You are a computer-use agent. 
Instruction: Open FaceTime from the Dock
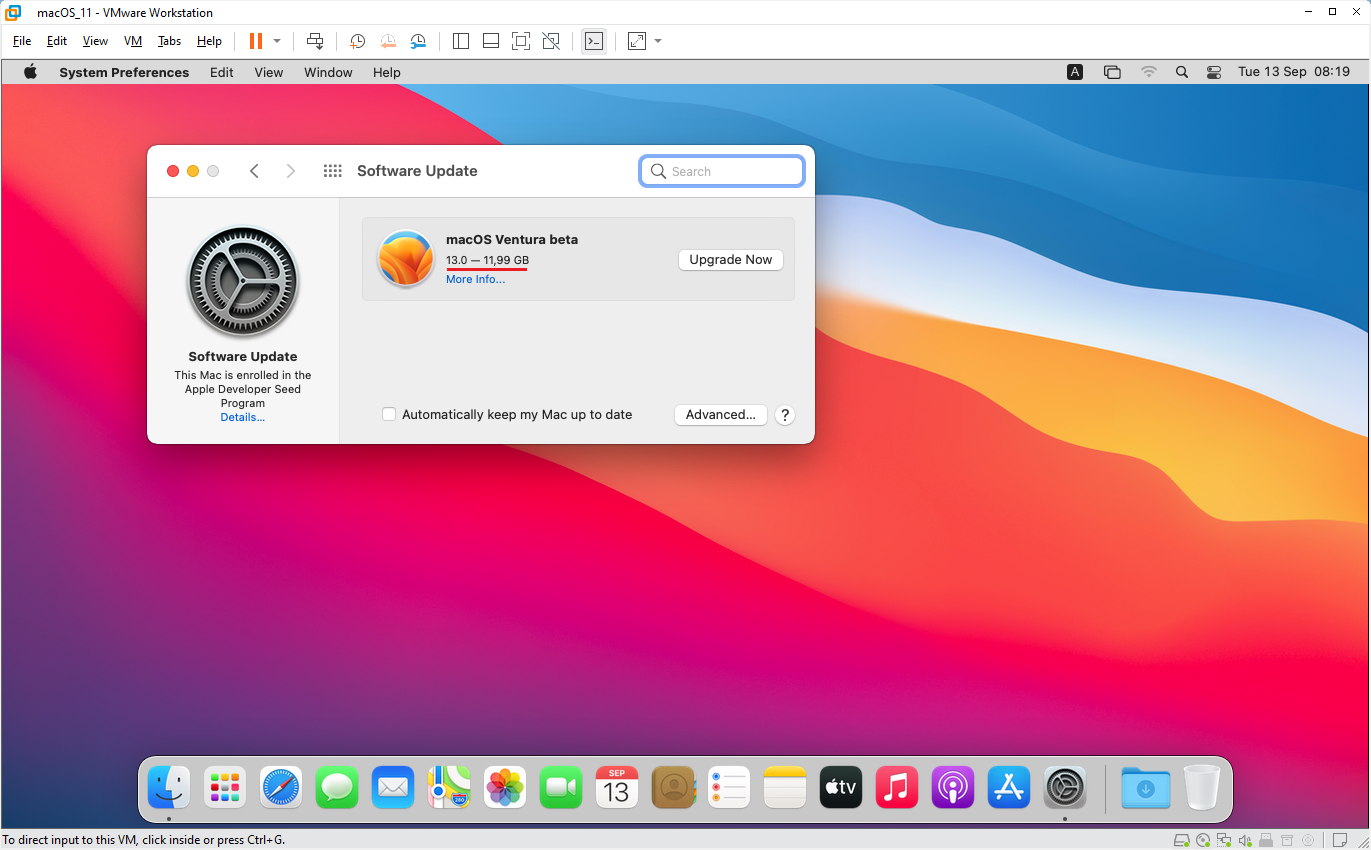click(561, 788)
